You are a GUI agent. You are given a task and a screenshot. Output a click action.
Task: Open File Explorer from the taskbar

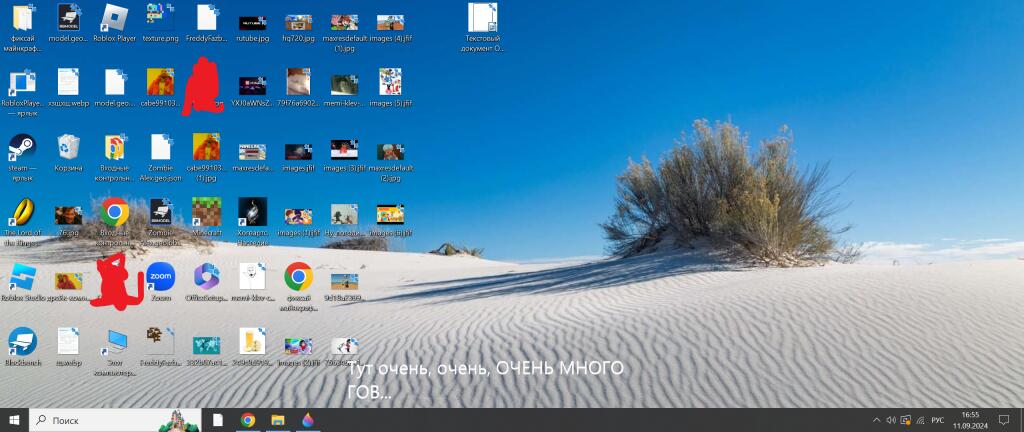pyautogui.click(x=278, y=420)
